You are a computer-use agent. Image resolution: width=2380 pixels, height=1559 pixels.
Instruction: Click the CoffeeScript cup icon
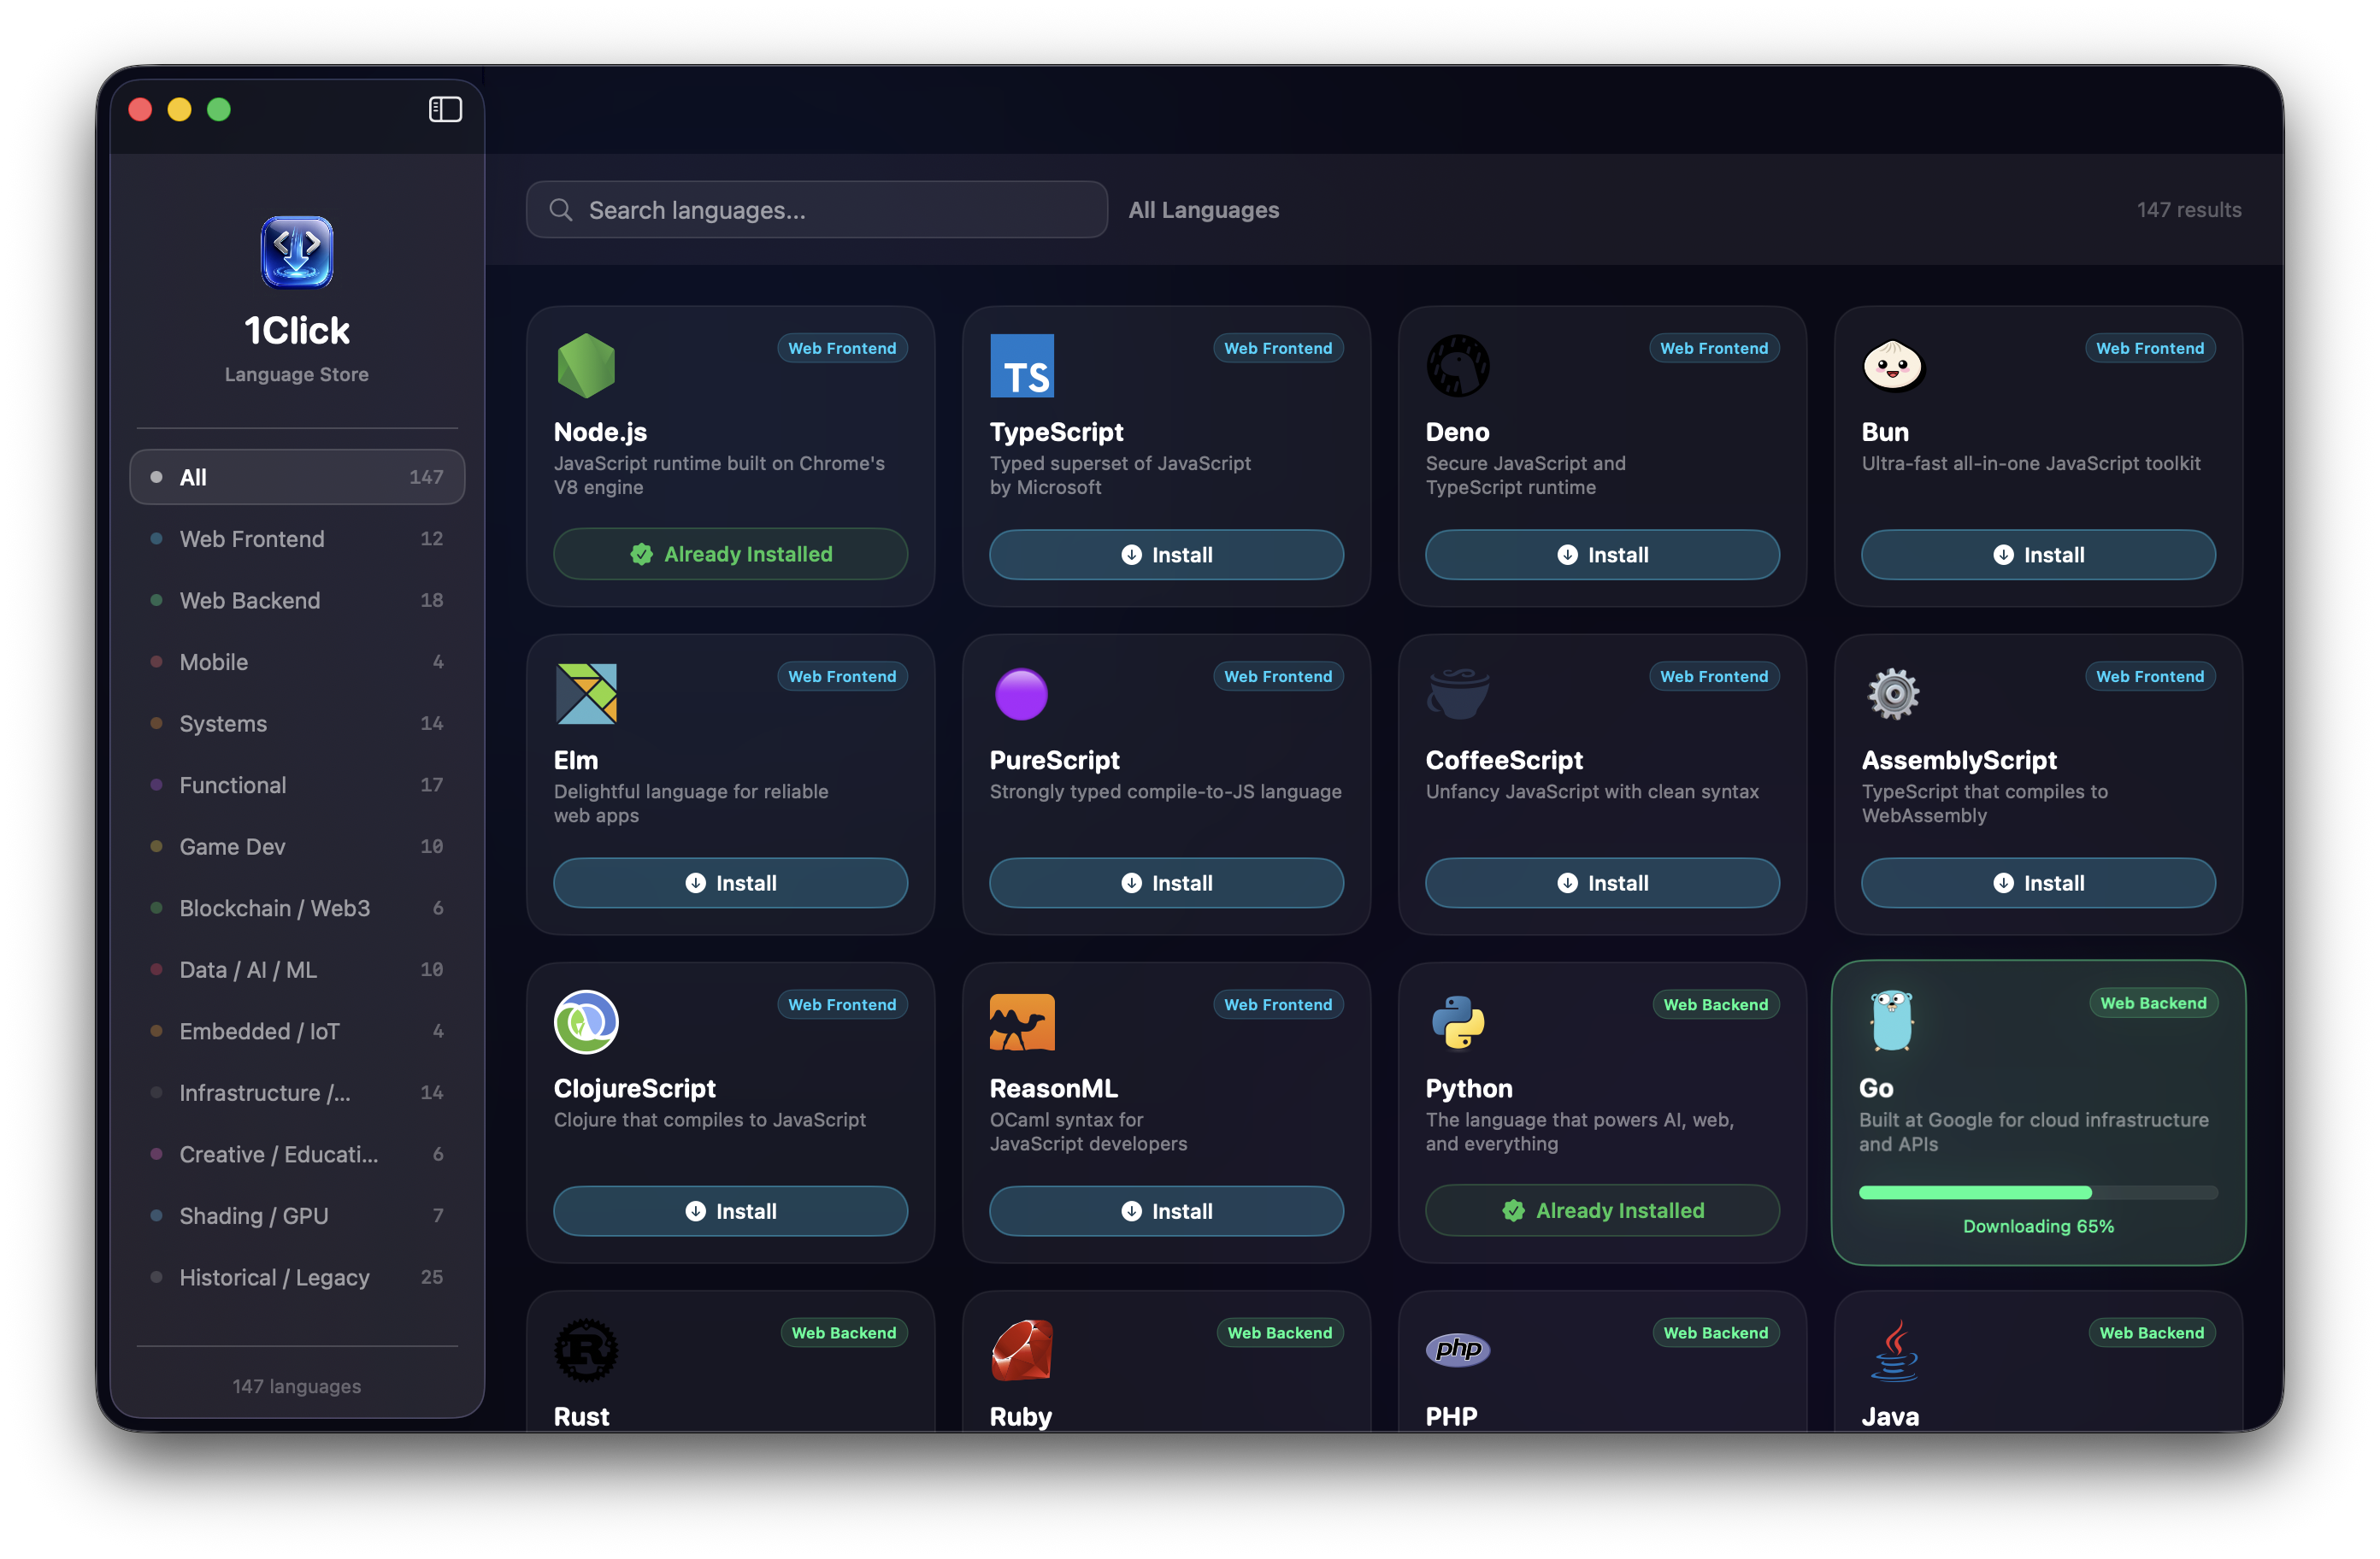[x=1458, y=693]
